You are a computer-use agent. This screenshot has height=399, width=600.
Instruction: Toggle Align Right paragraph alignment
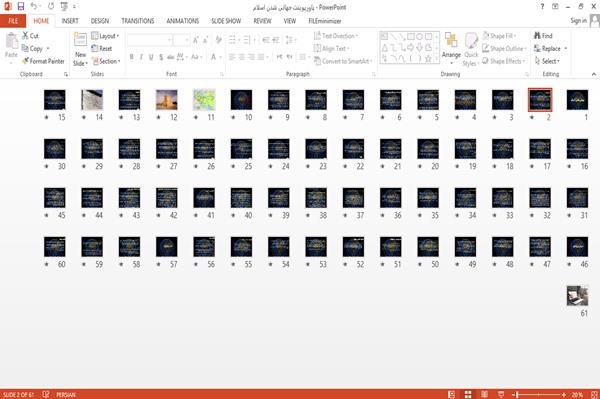[x=251, y=57]
